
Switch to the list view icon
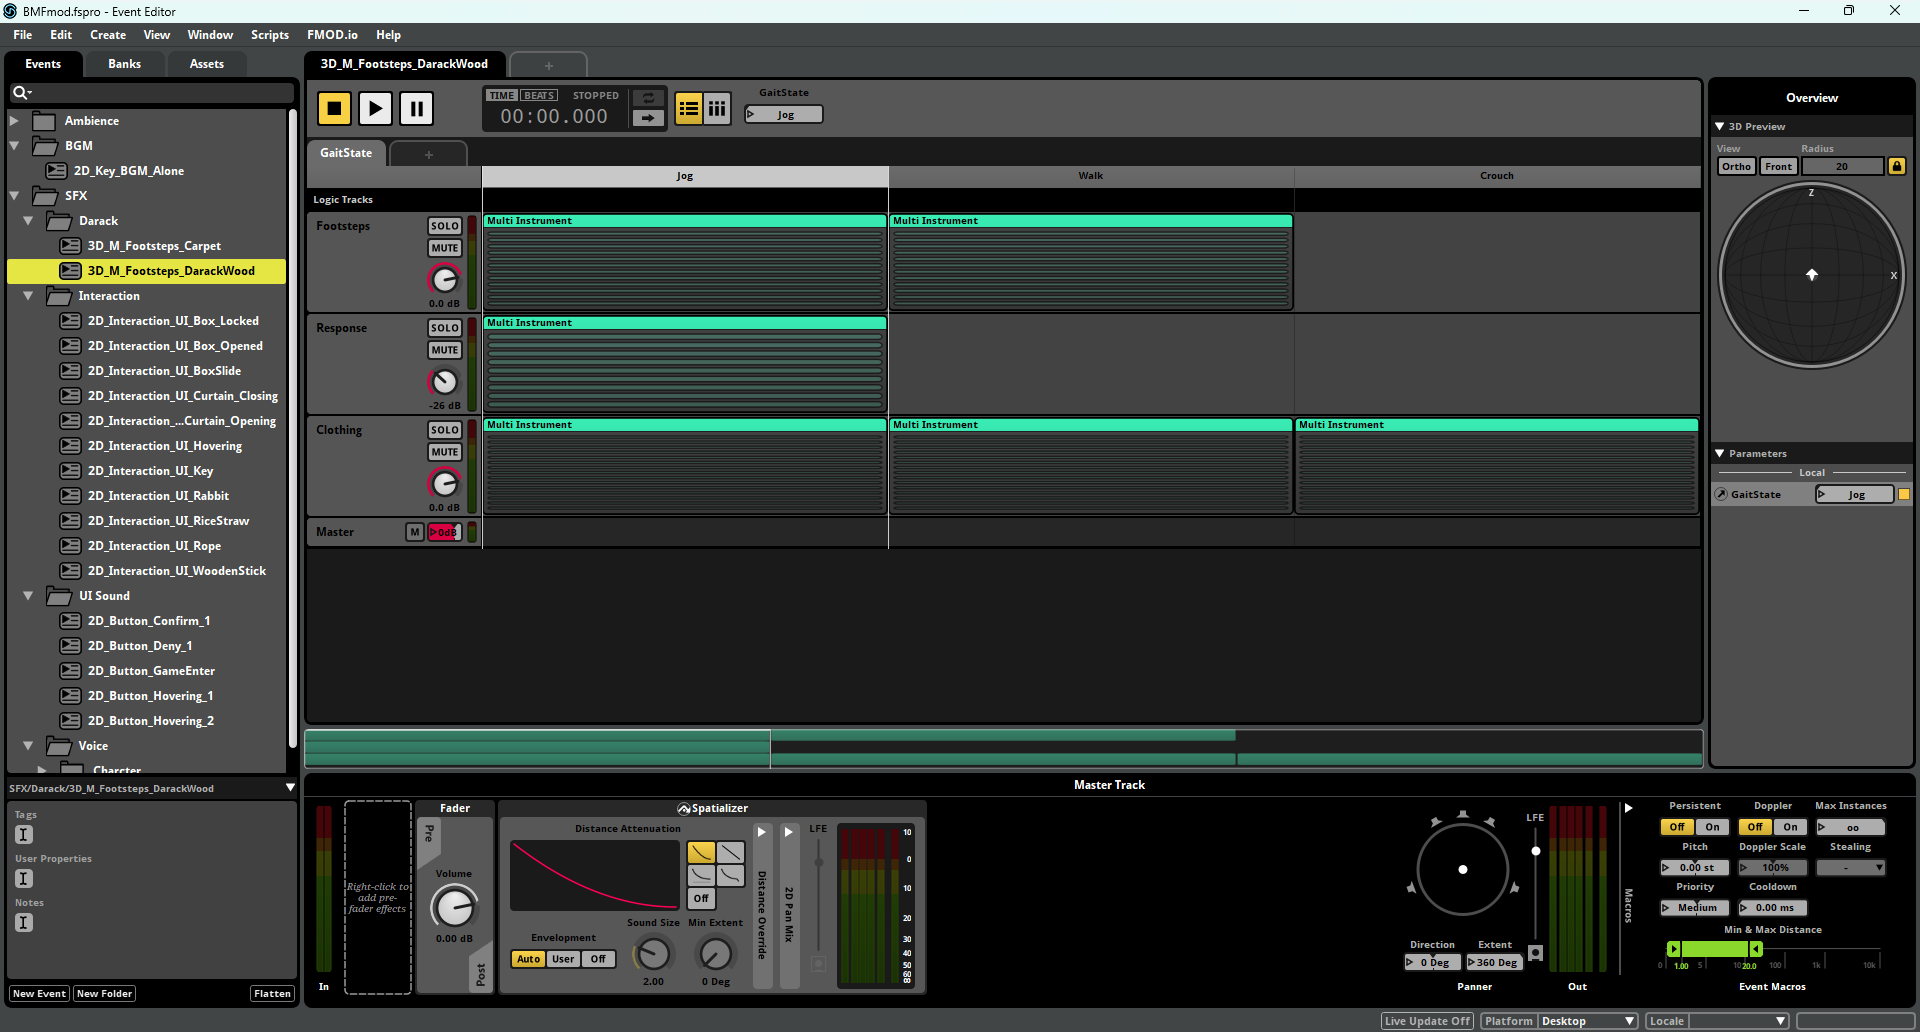pos(688,108)
